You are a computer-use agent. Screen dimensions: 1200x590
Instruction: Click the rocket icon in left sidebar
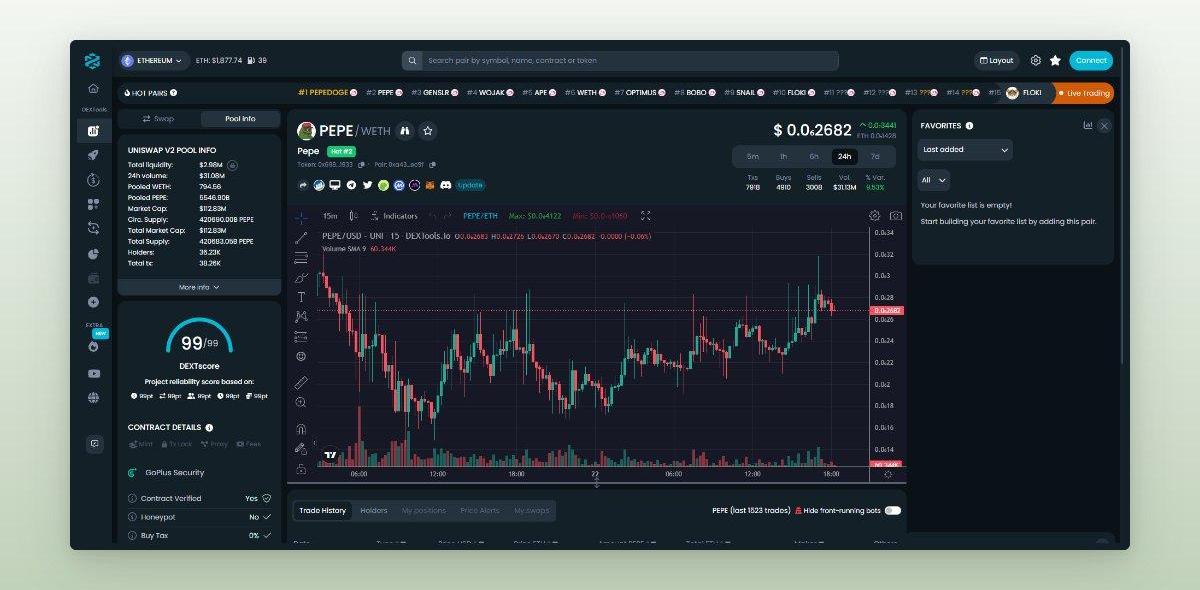pos(93,155)
